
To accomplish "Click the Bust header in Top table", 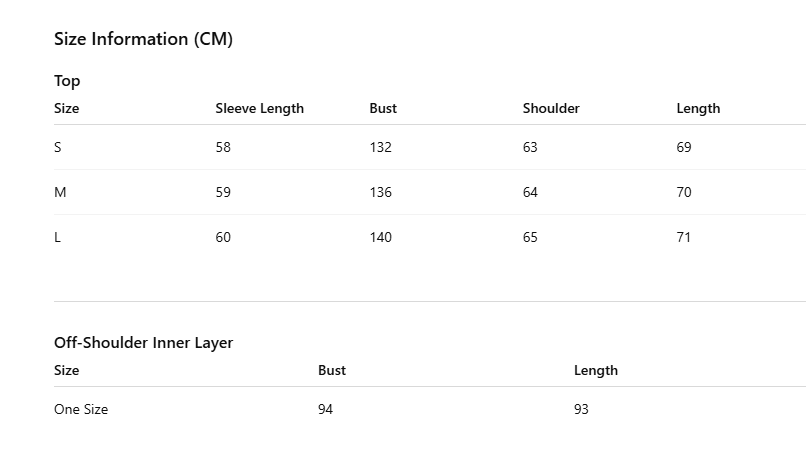I will (x=383, y=108).
